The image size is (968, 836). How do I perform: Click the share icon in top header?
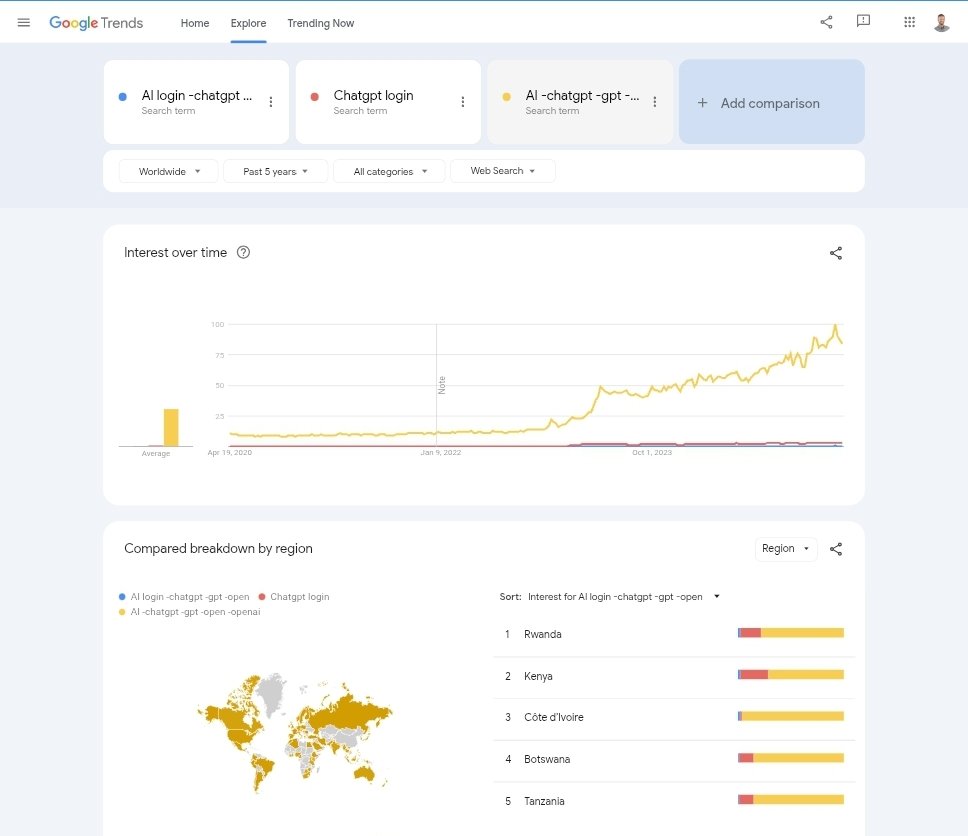pyautogui.click(x=826, y=22)
